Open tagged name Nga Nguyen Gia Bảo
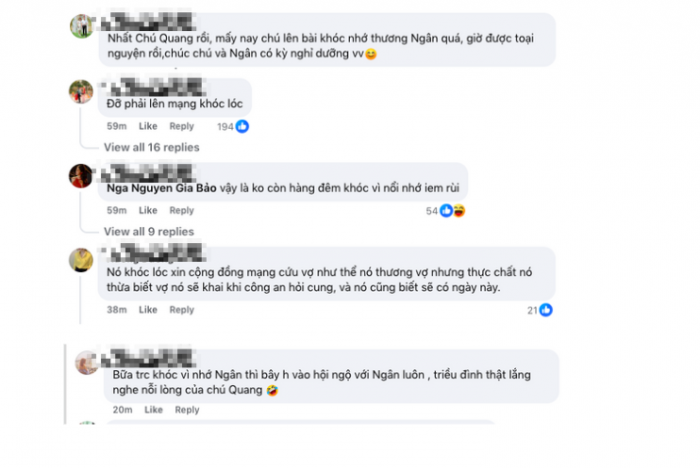The height and width of the screenshot is (468, 700). click(x=162, y=188)
